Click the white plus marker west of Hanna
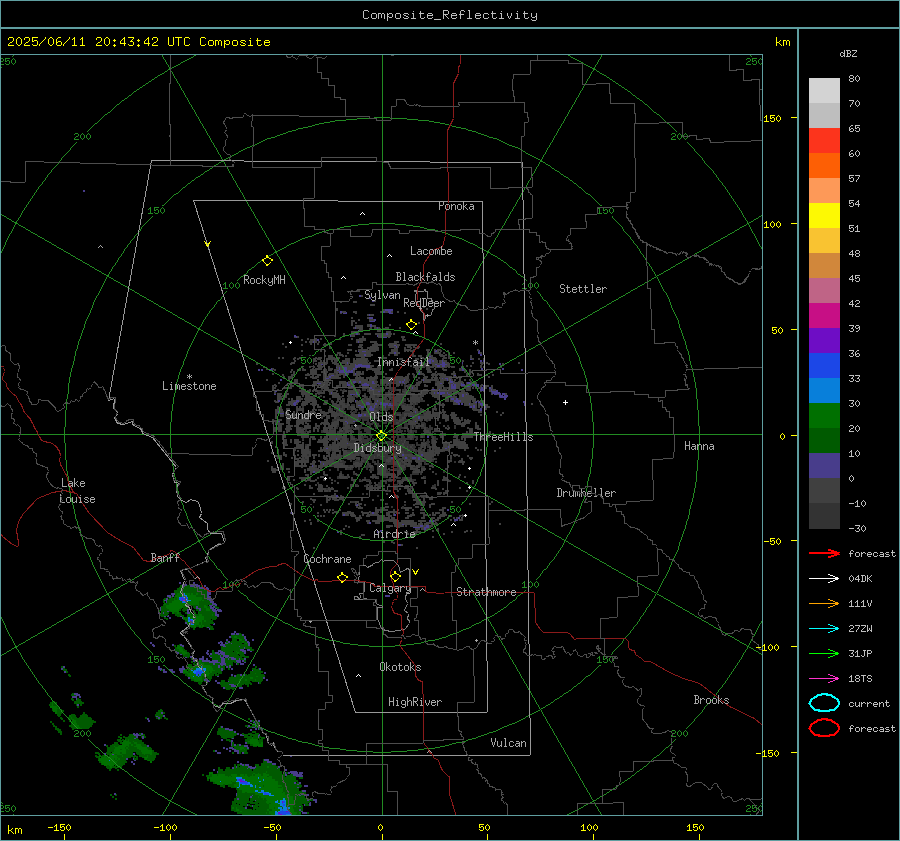Viewport: 900px width, 841px height. point(565,402)
